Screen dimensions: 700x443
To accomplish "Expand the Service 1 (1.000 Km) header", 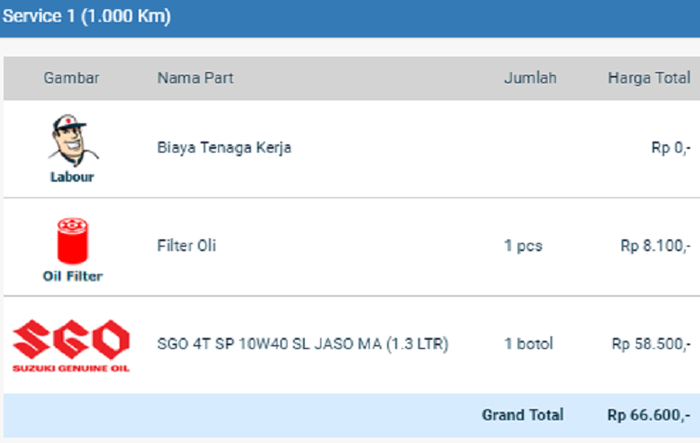I will (86, 17).
